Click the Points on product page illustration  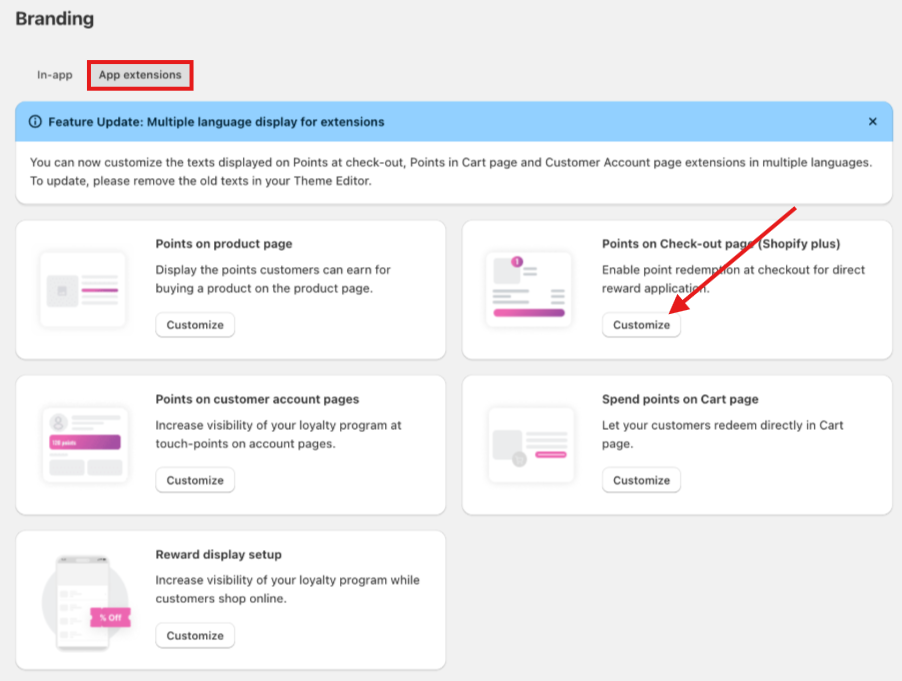(83, 289)
